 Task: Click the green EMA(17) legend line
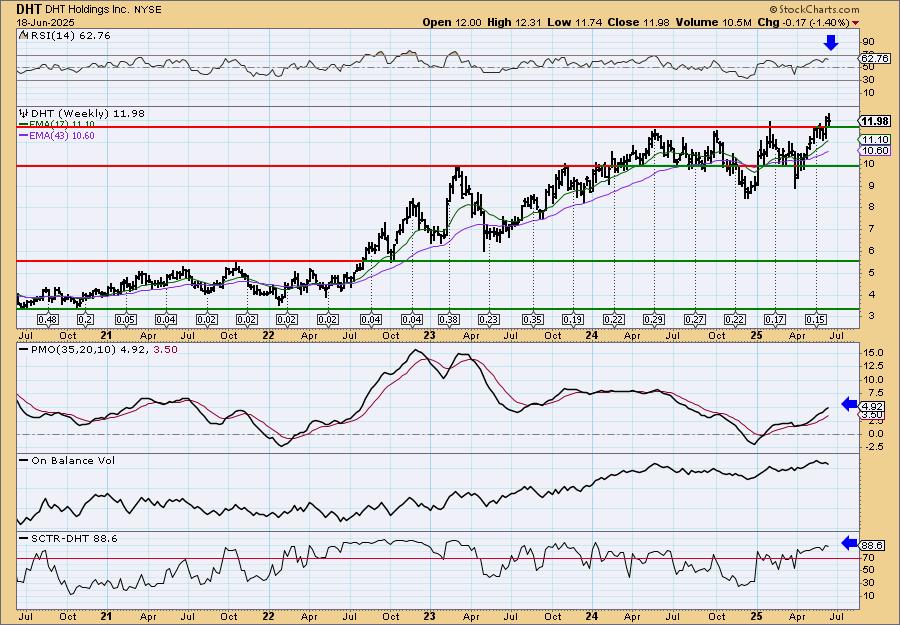pos(24,124)
